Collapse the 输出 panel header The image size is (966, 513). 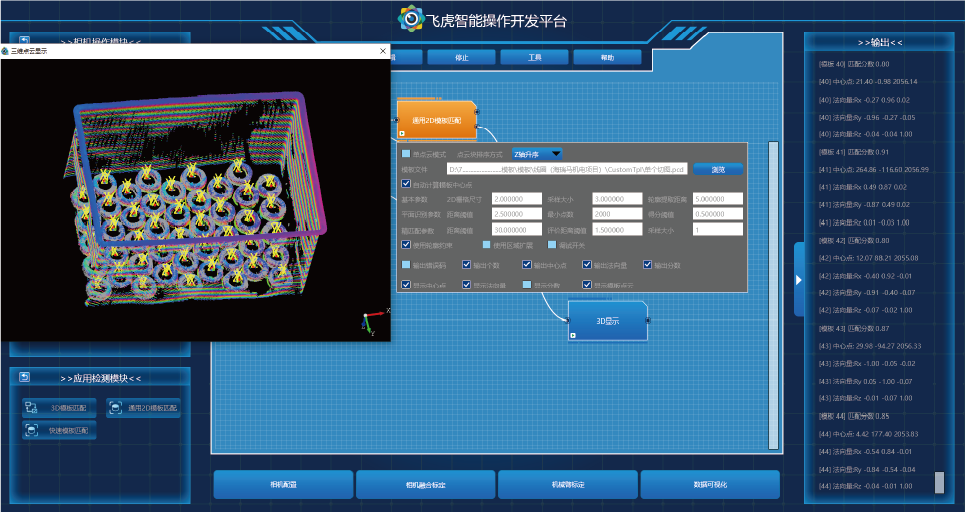pos(880,43)
